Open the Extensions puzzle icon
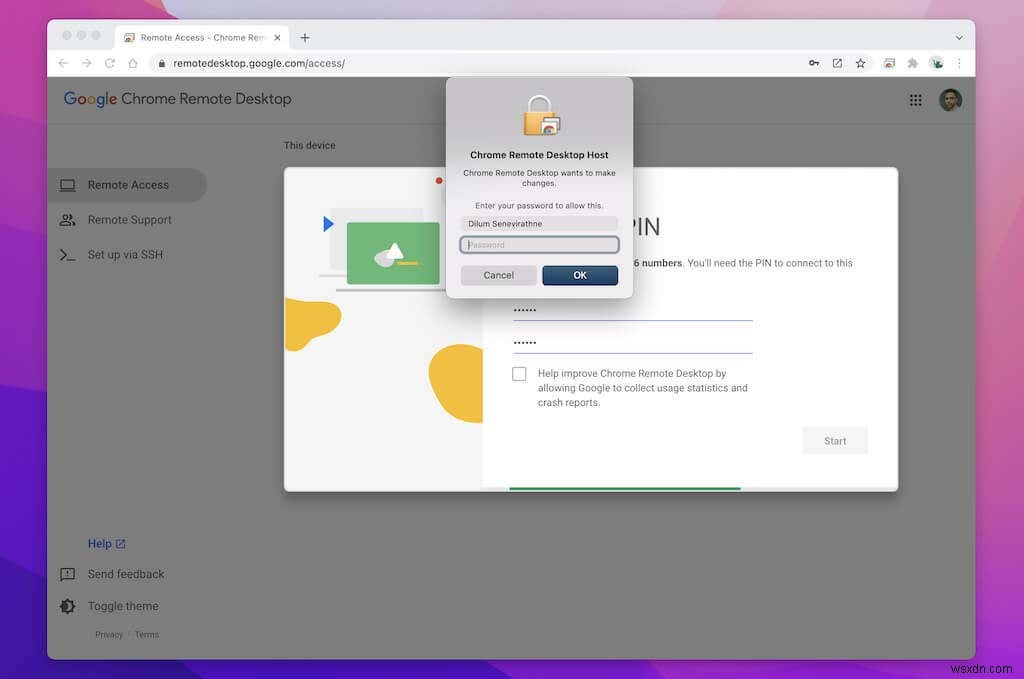 click(911, 62)
